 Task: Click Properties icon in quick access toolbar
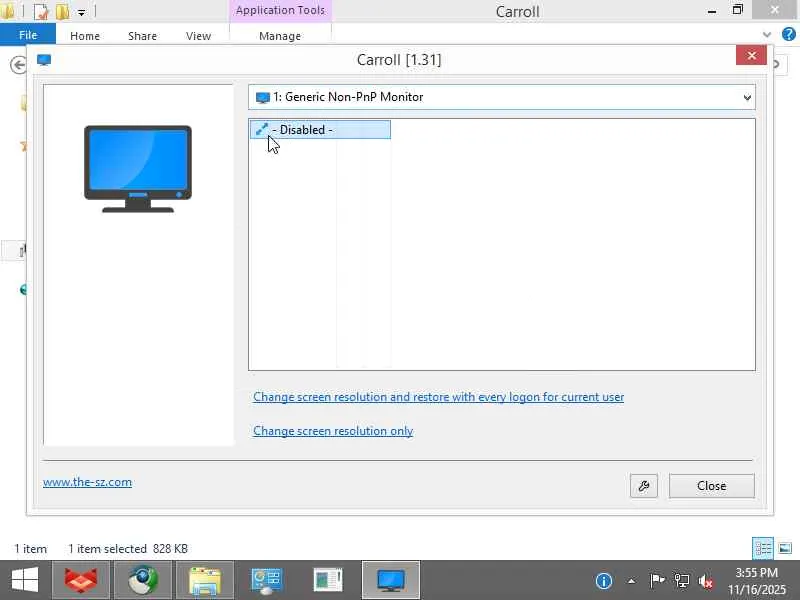click(41, 11)
